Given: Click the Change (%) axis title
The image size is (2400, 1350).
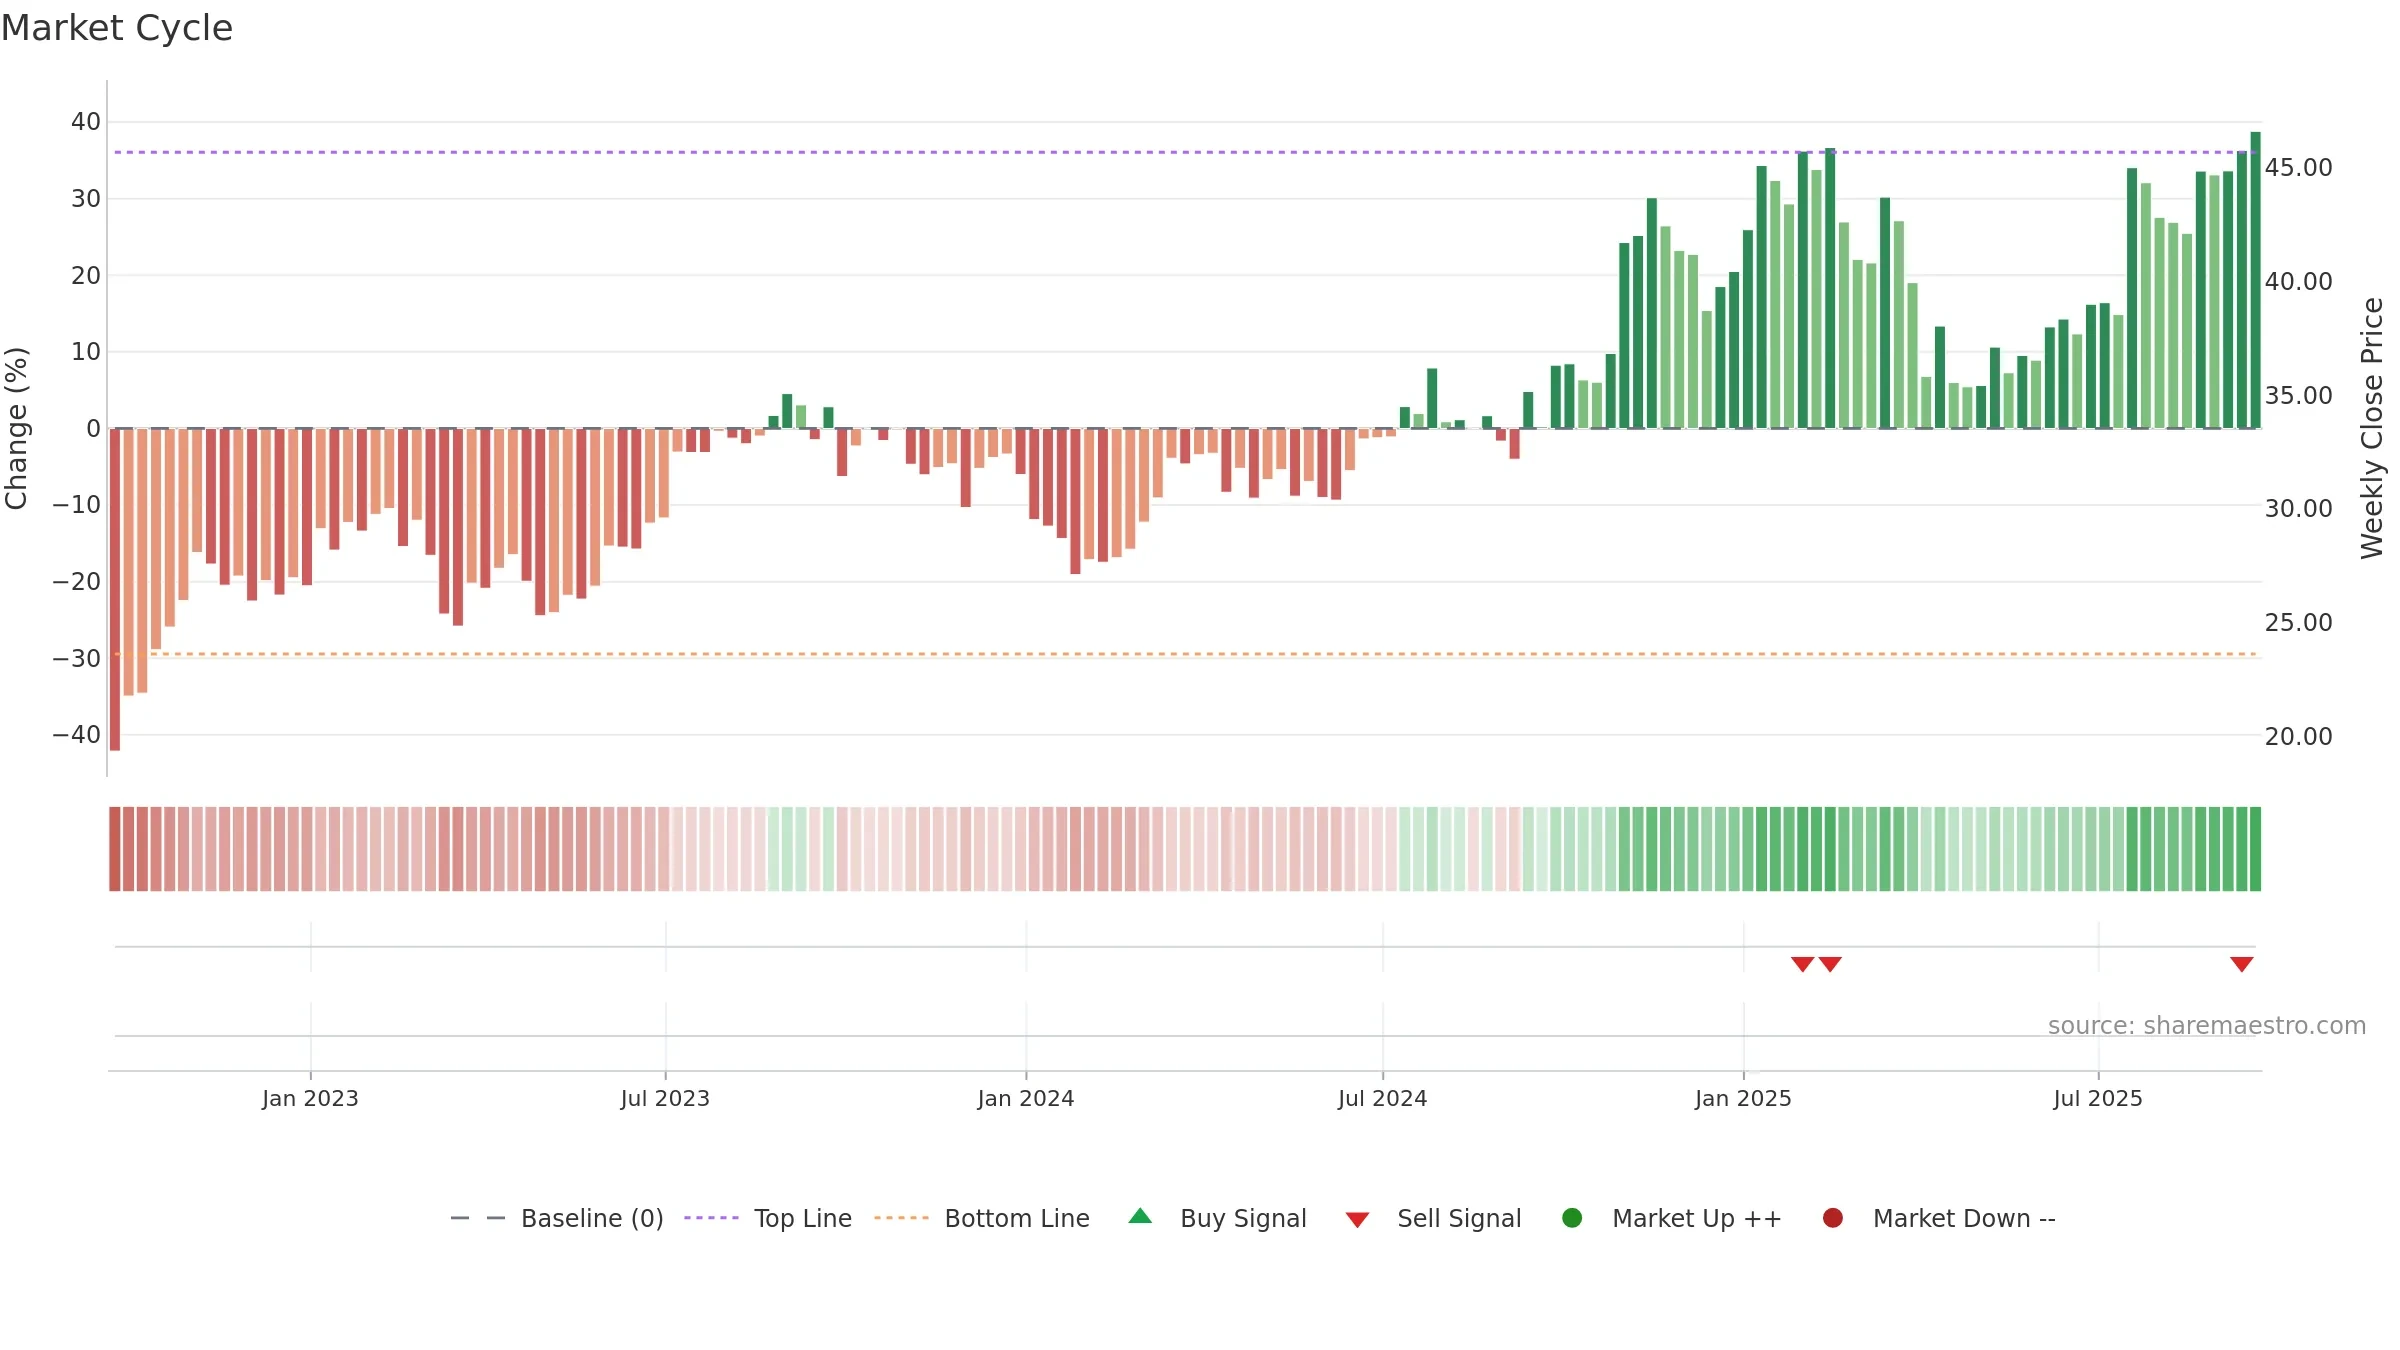Looking at the screenshot, I should [16, 428].
